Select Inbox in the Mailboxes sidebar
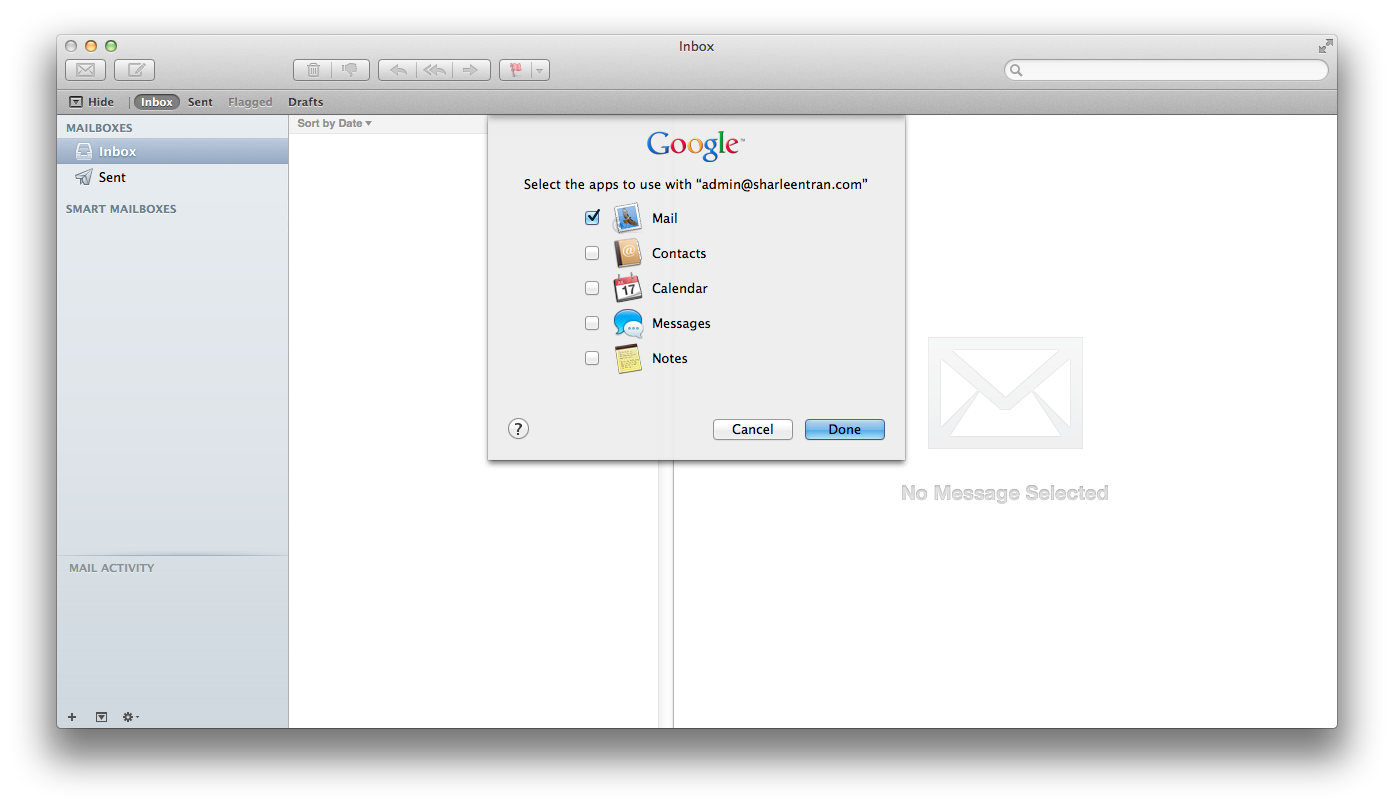 [172, 151]
